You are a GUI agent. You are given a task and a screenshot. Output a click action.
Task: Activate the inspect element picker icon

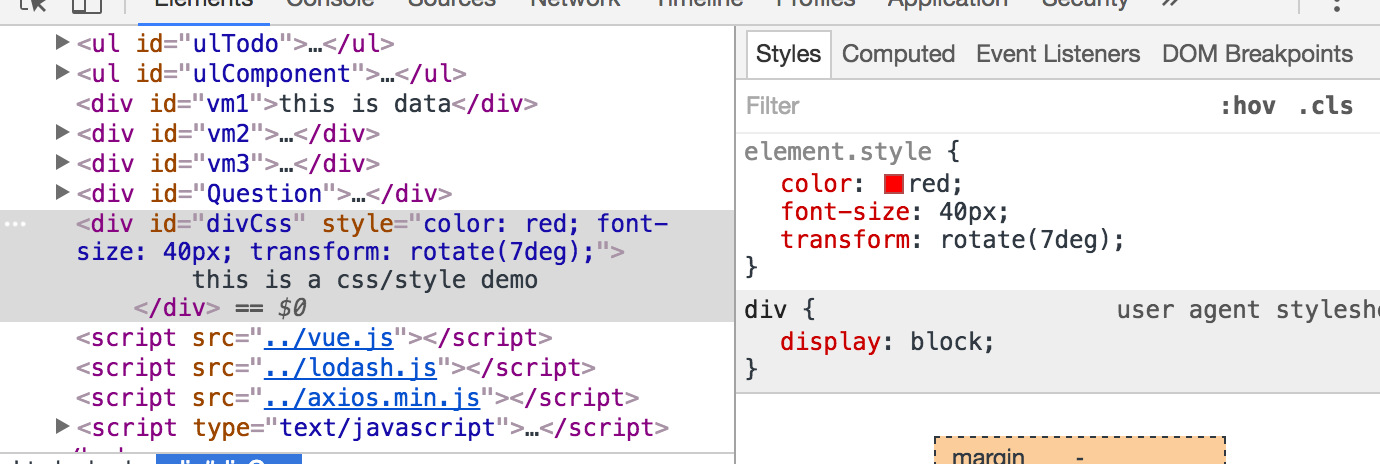pyautogui.click(x=34, y=3)
